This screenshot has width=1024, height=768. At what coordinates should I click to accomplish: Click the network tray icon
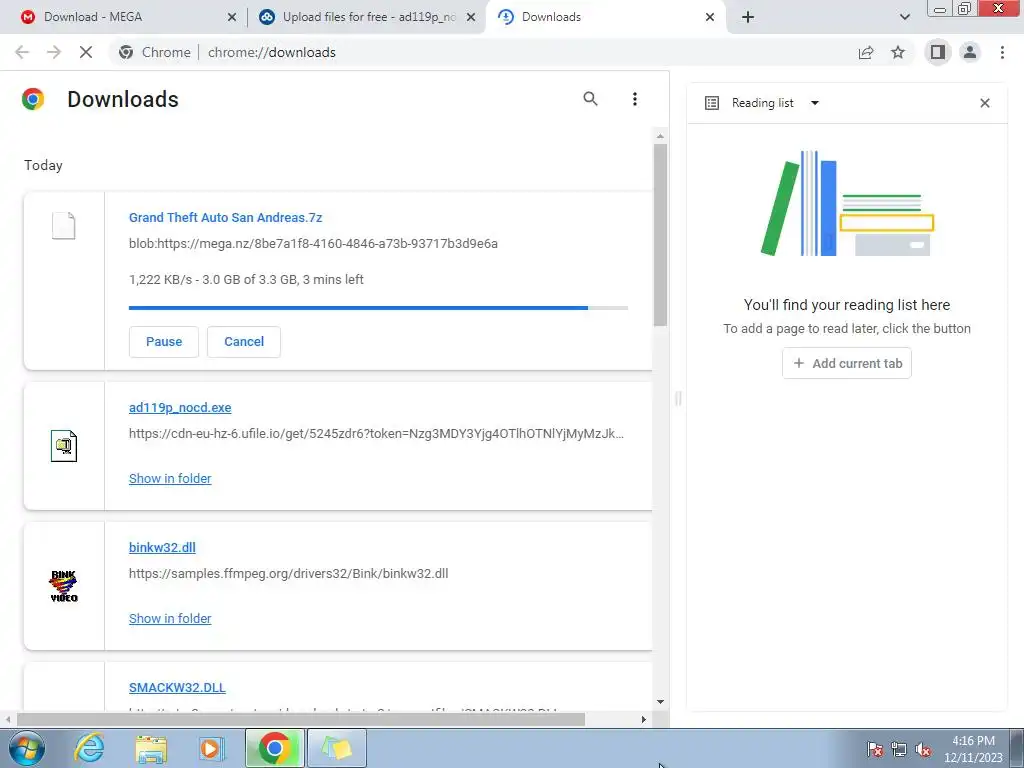tap(899, 749)
